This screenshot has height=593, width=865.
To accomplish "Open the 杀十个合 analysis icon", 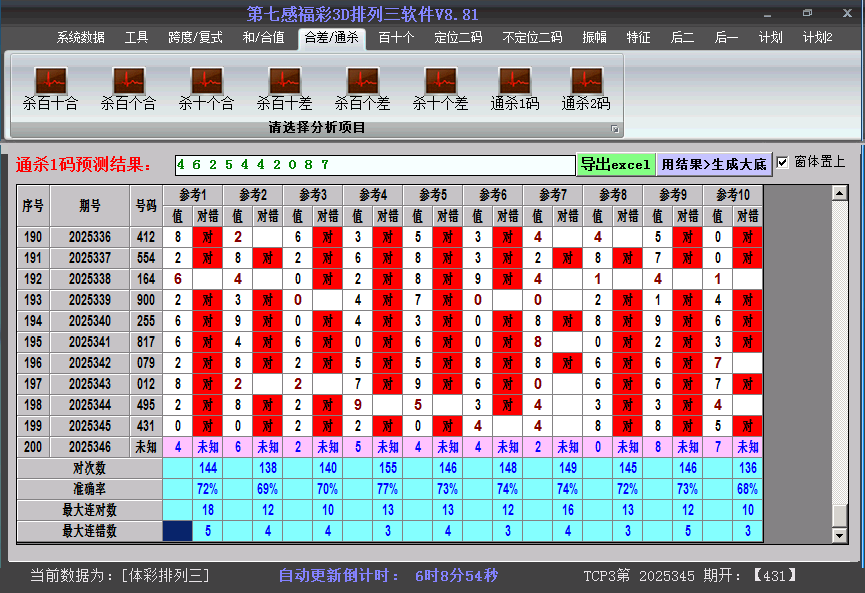I will point(206,81).
